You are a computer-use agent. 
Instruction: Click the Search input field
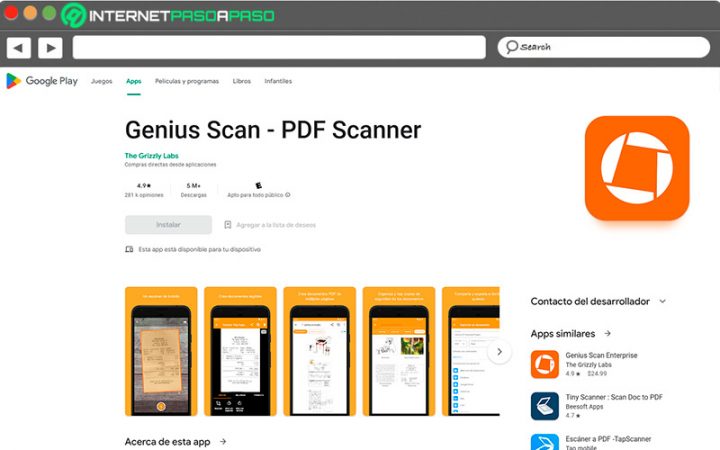point(604,47)
